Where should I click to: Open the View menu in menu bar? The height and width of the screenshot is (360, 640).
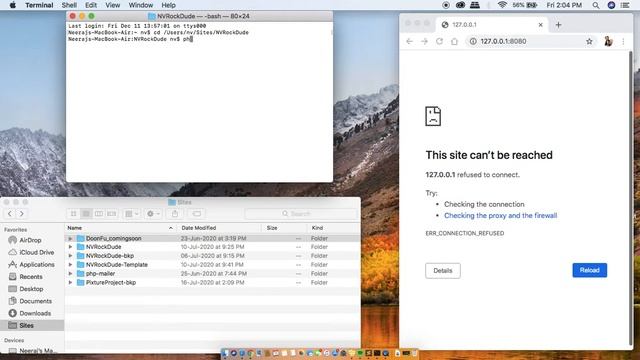pyautogui.click(x=112, y=5)
